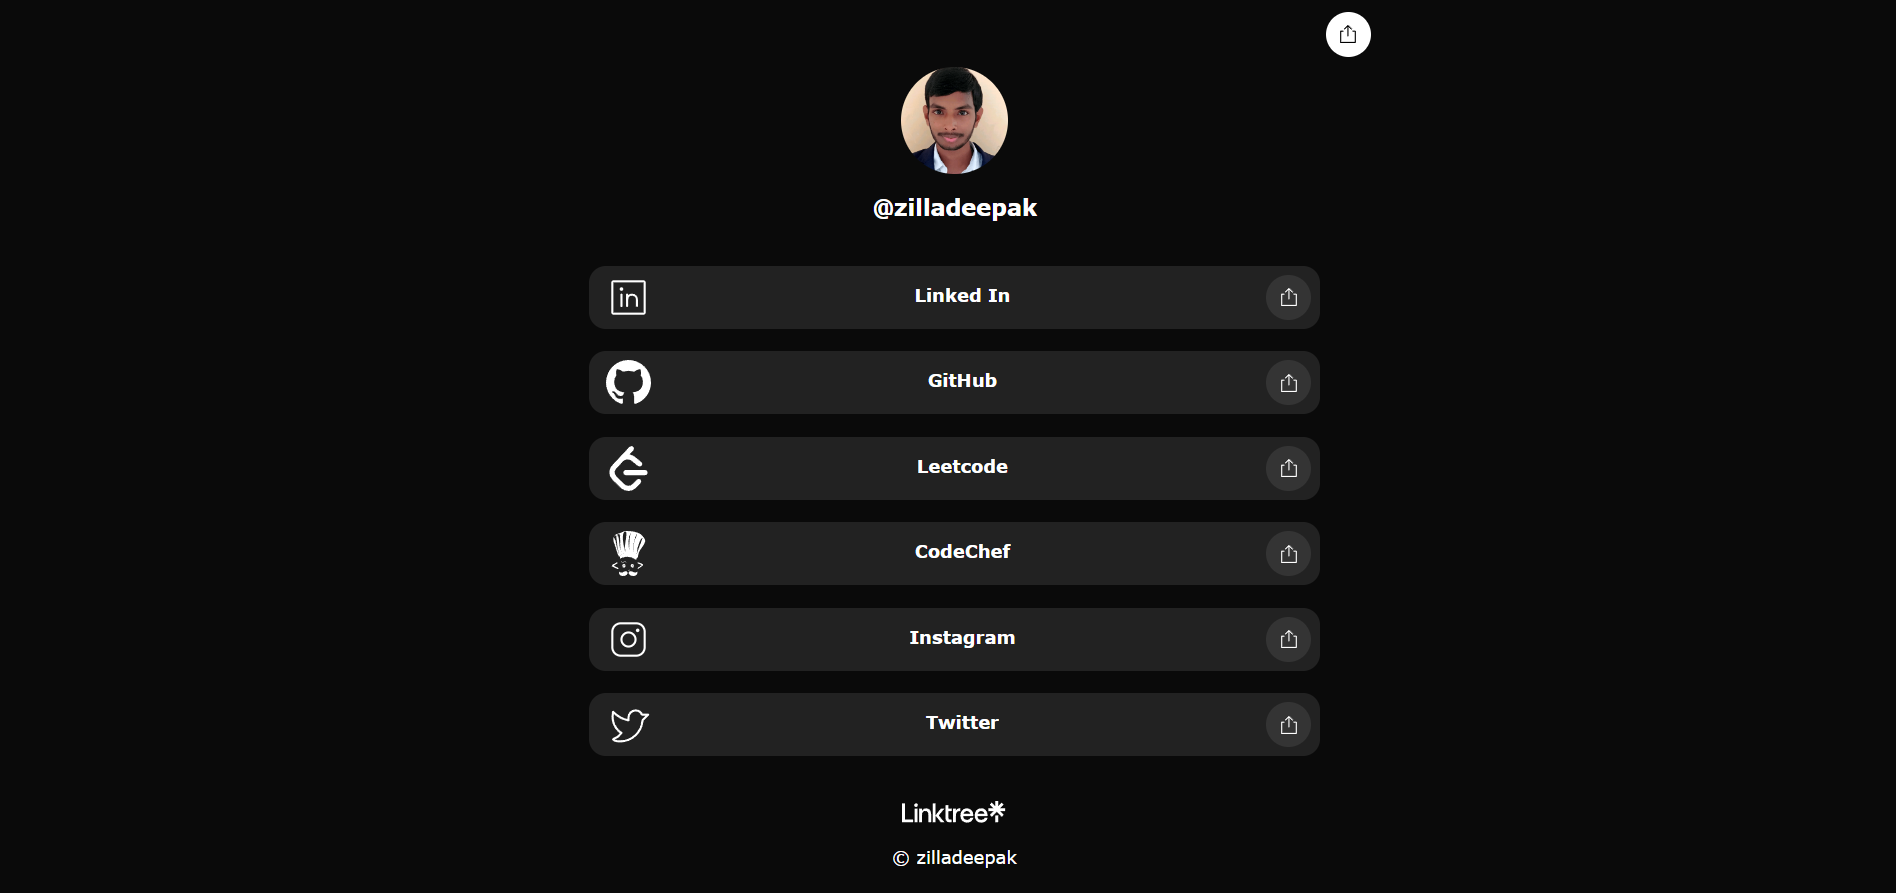Share the CodeChef link
This screenshot has width=1896, height=893.
pos(1288,553)
